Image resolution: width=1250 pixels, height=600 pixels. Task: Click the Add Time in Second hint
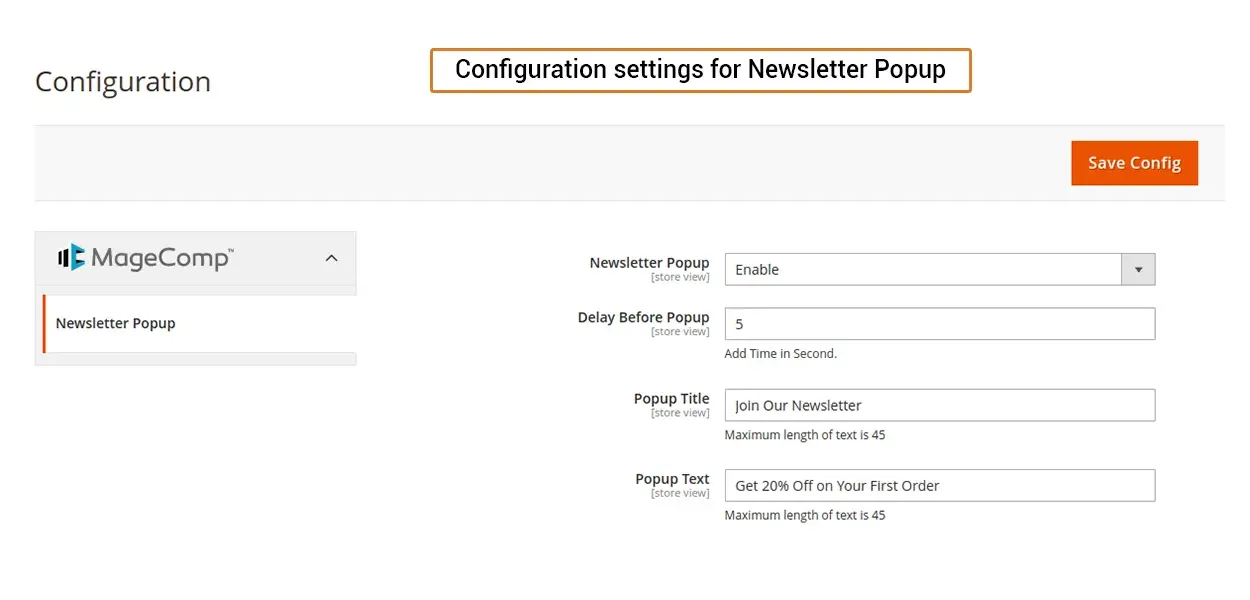(x=780, y=354)
